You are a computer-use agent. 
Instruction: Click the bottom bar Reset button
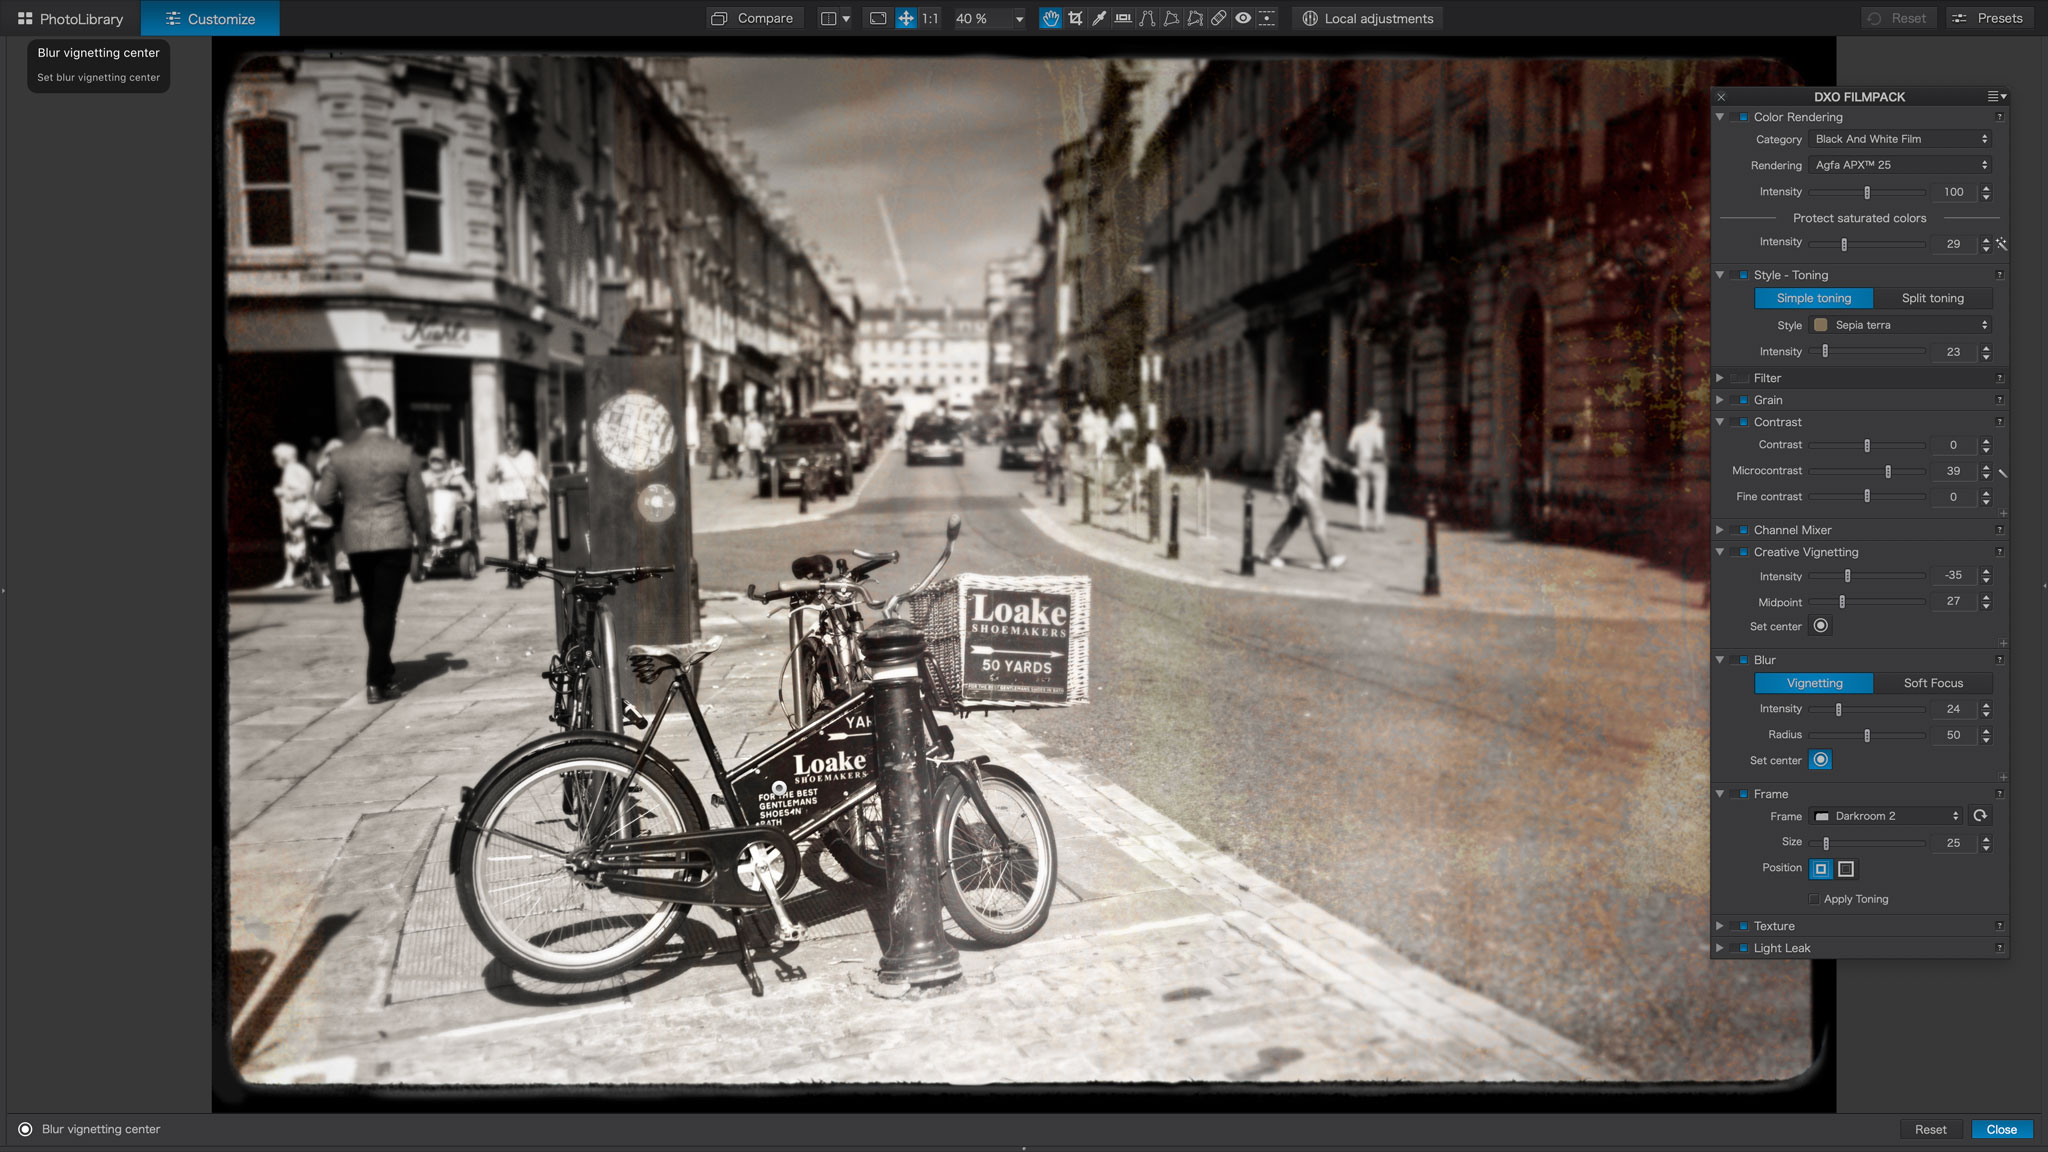1930,1129
